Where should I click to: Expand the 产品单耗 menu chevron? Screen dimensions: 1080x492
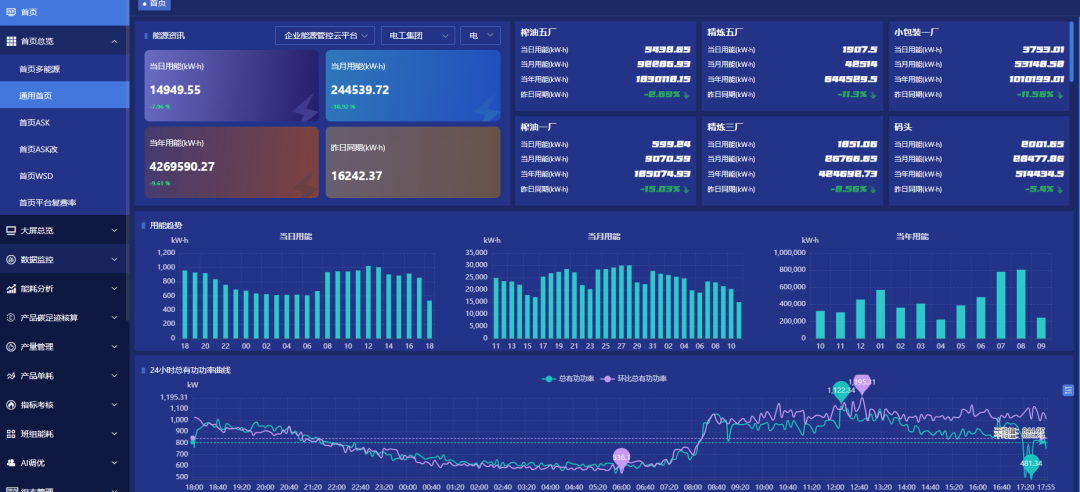coord(114,376)
